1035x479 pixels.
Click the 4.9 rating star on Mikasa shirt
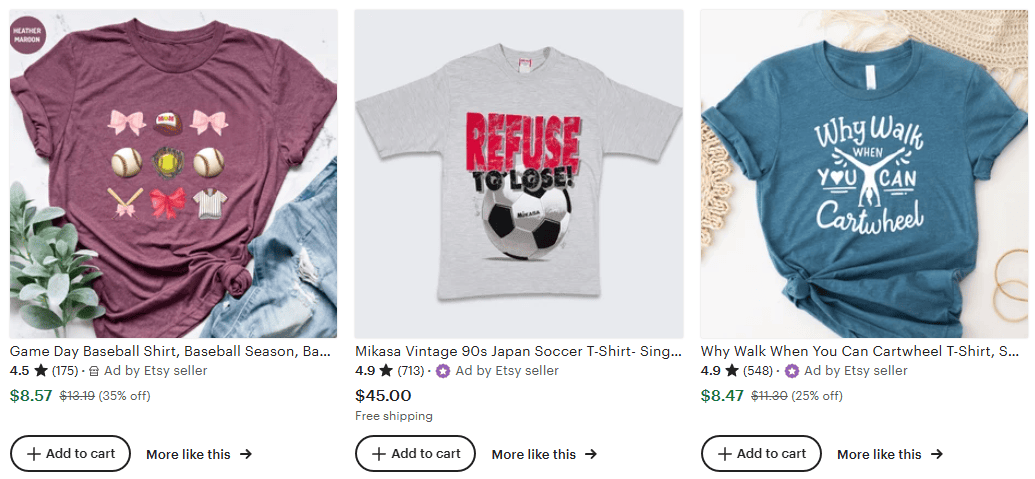pos(386,371)
